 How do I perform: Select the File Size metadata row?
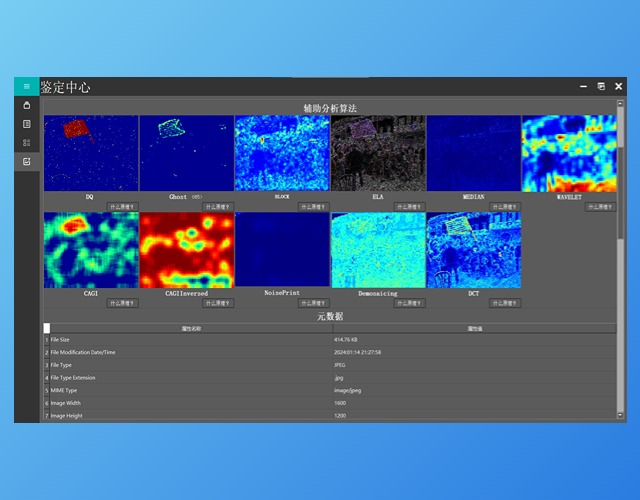330,340
